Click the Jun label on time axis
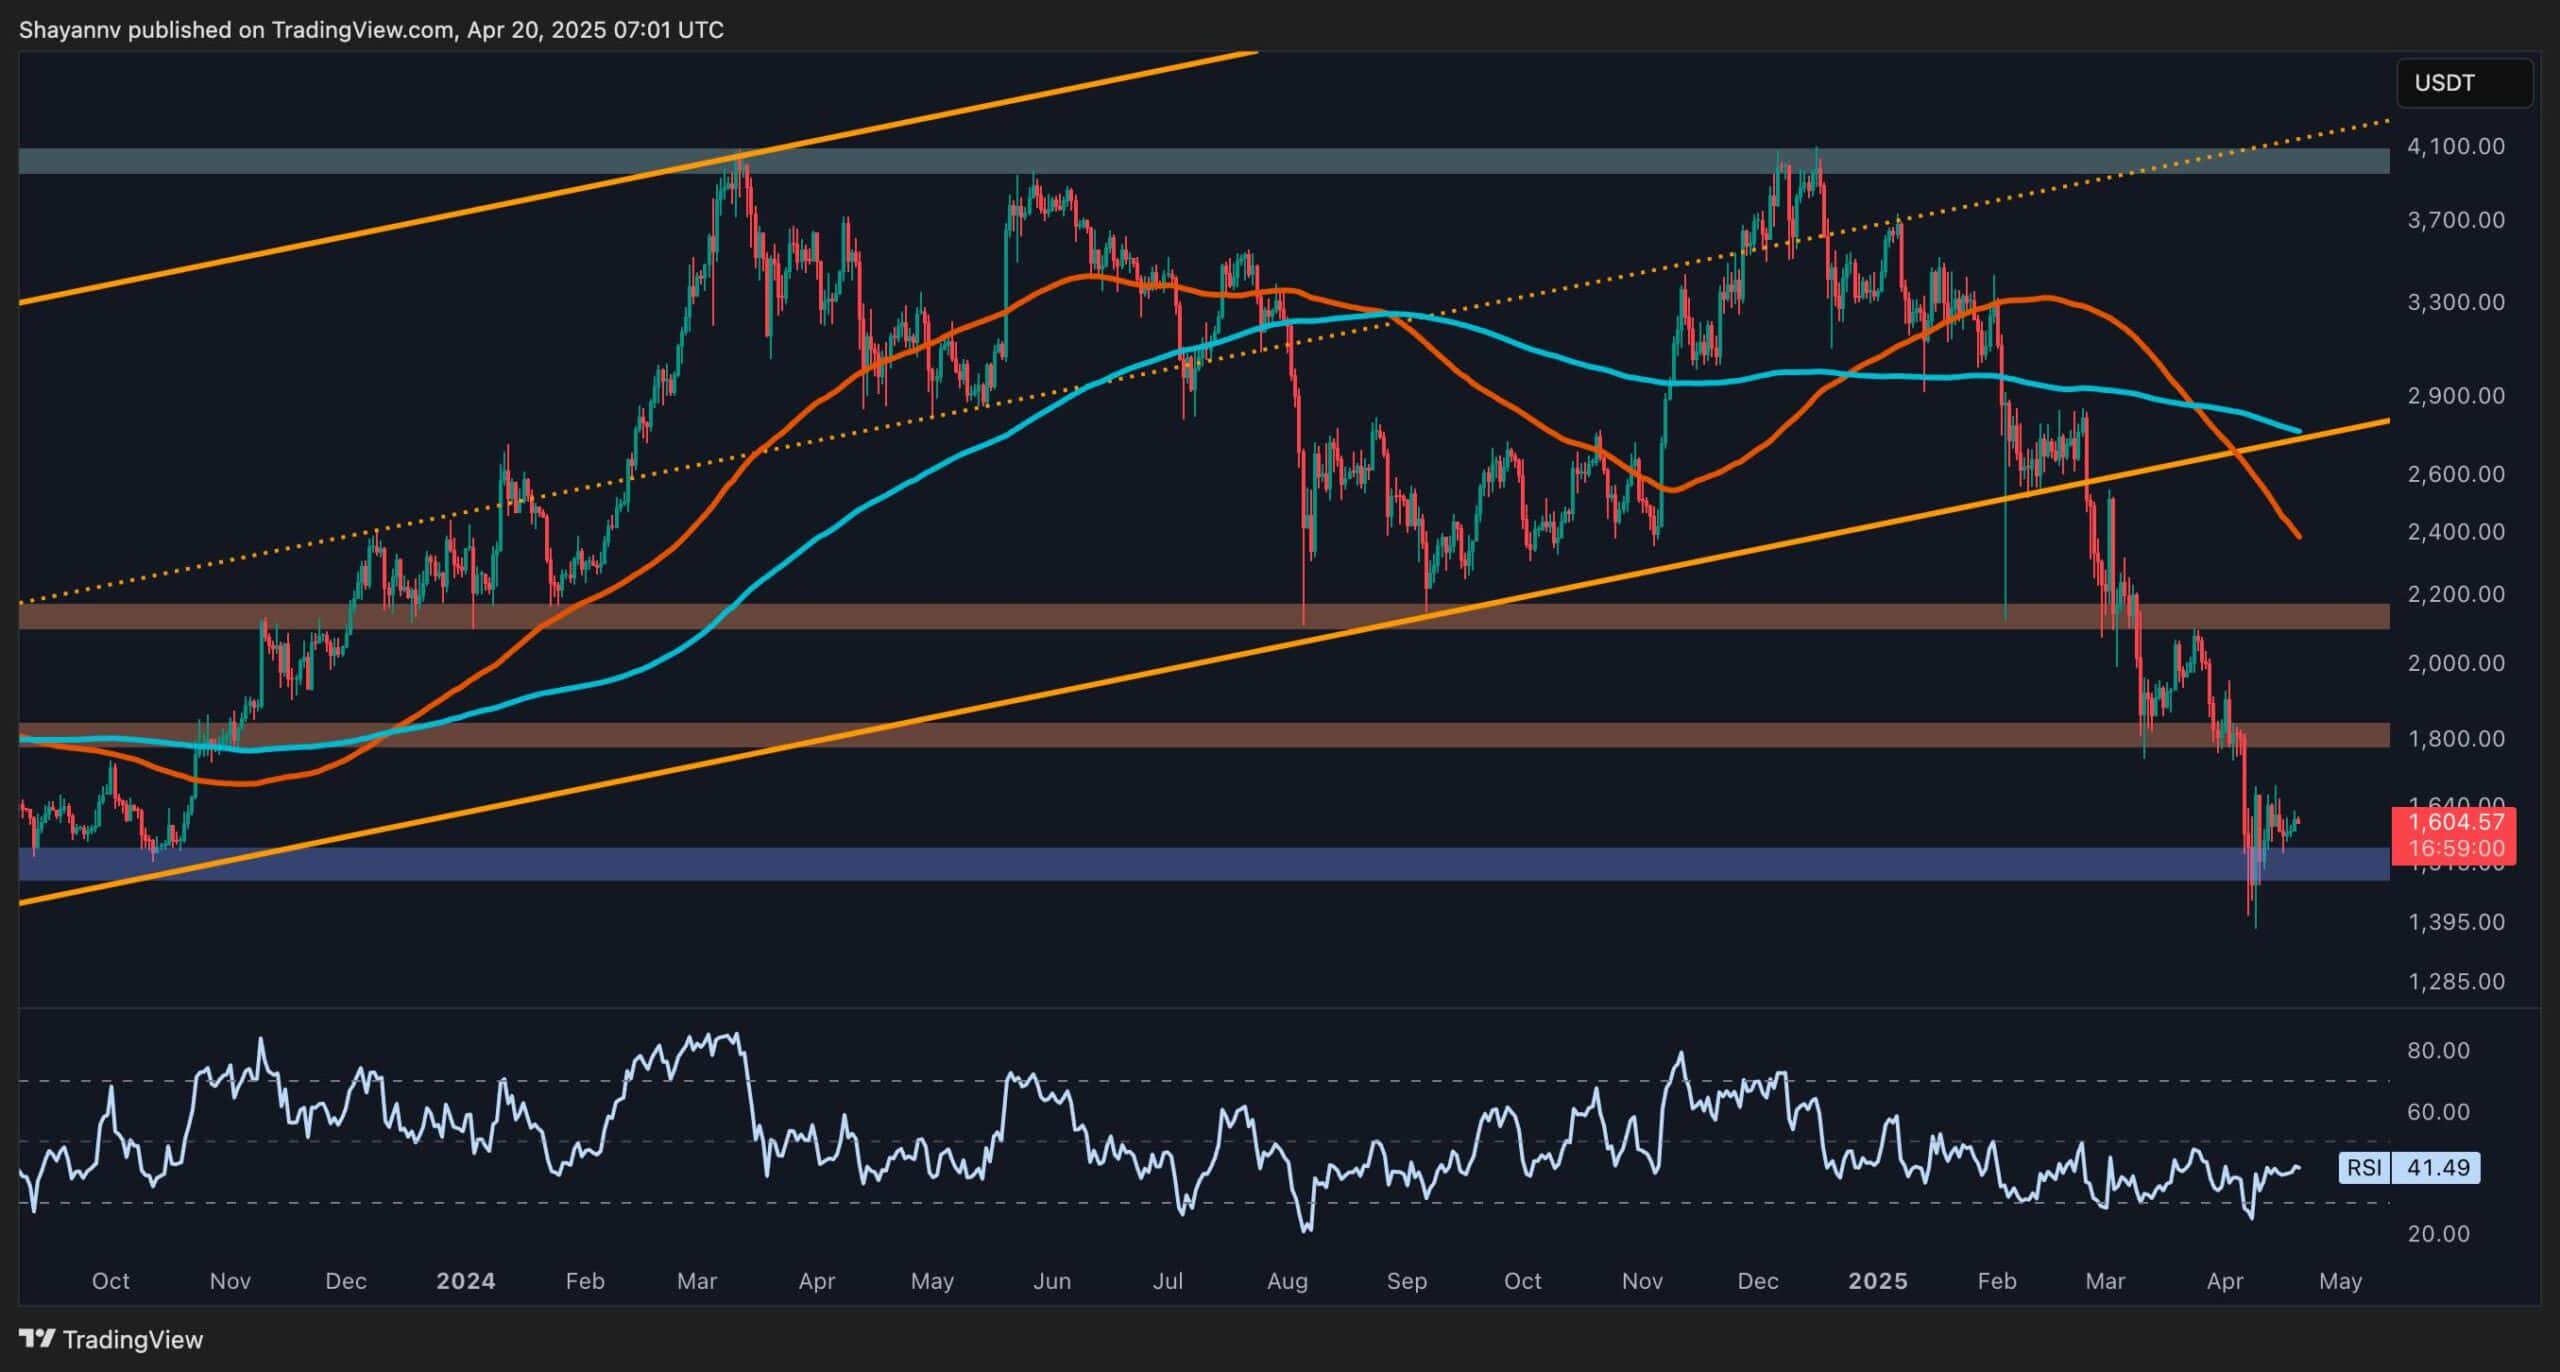 point(1051,1281)
